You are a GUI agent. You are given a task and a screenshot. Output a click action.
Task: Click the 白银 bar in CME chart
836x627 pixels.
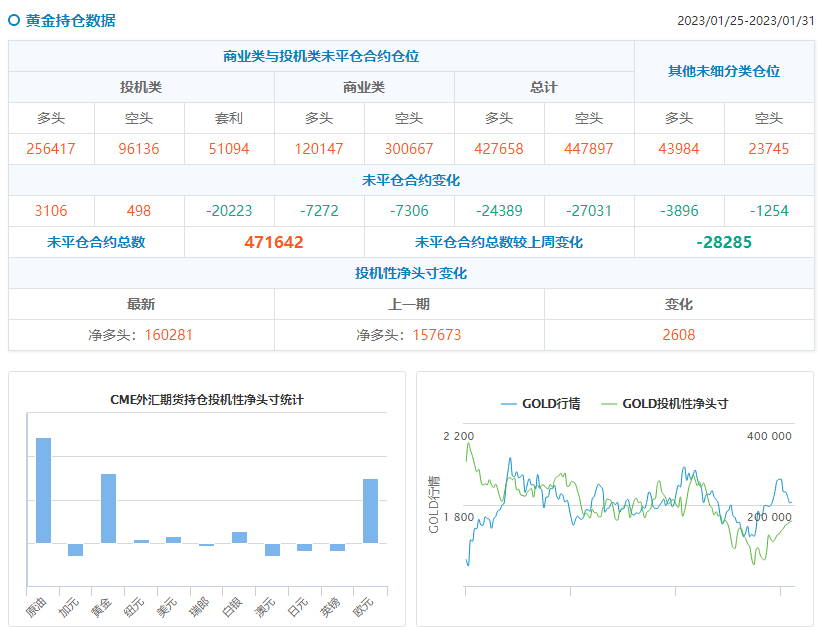[x=239, y=537]
